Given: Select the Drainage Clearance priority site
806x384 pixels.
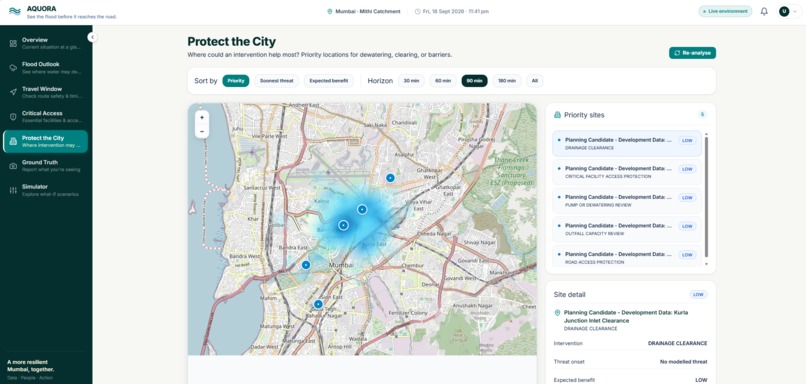Looking at the screenshot, I should [x=627, y=143].
